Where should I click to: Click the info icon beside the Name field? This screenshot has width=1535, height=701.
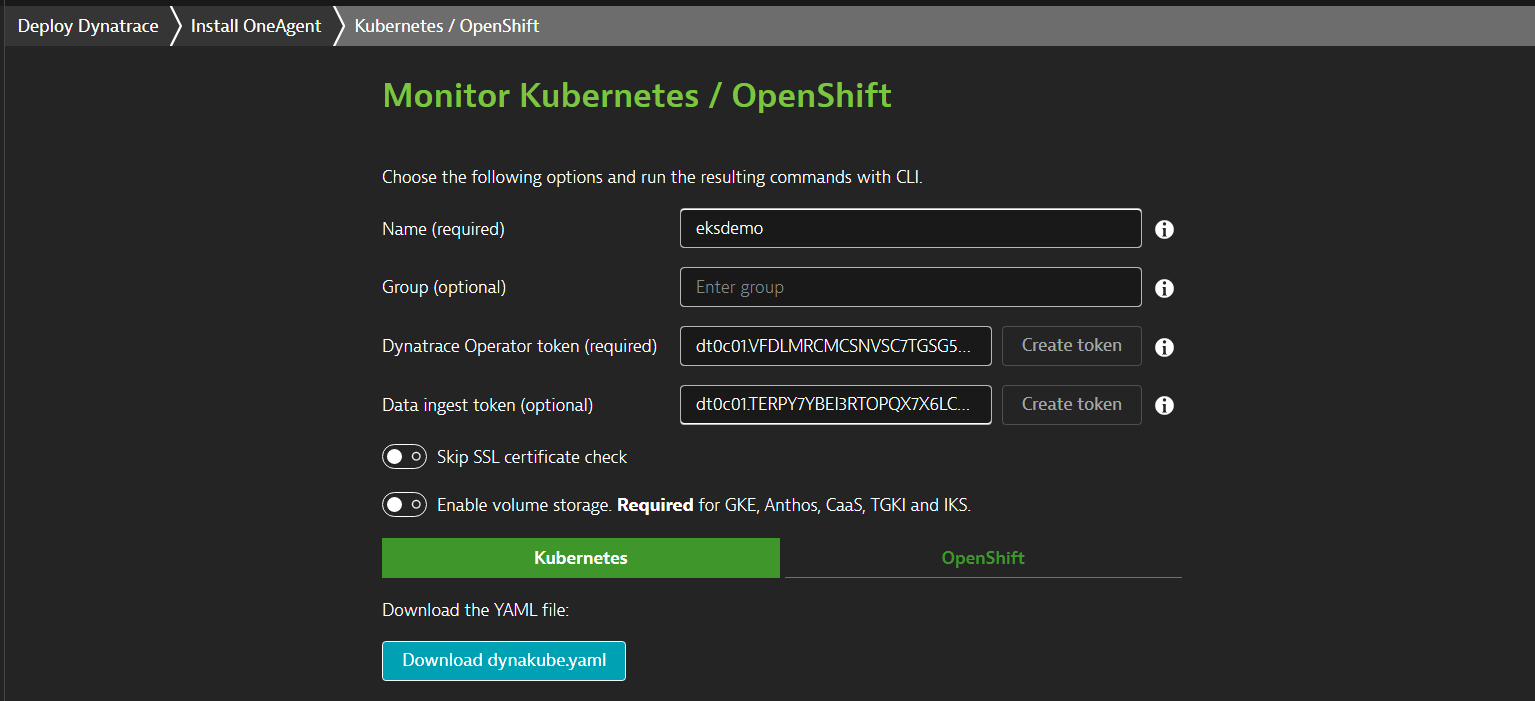[x=1163, y=229]
